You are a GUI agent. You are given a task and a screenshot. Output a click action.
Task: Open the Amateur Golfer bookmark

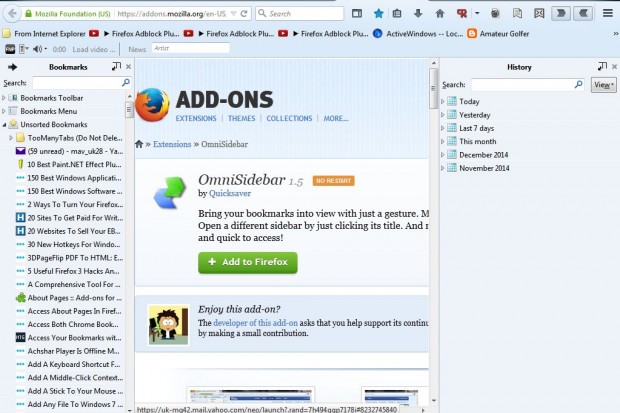[498, 34]
